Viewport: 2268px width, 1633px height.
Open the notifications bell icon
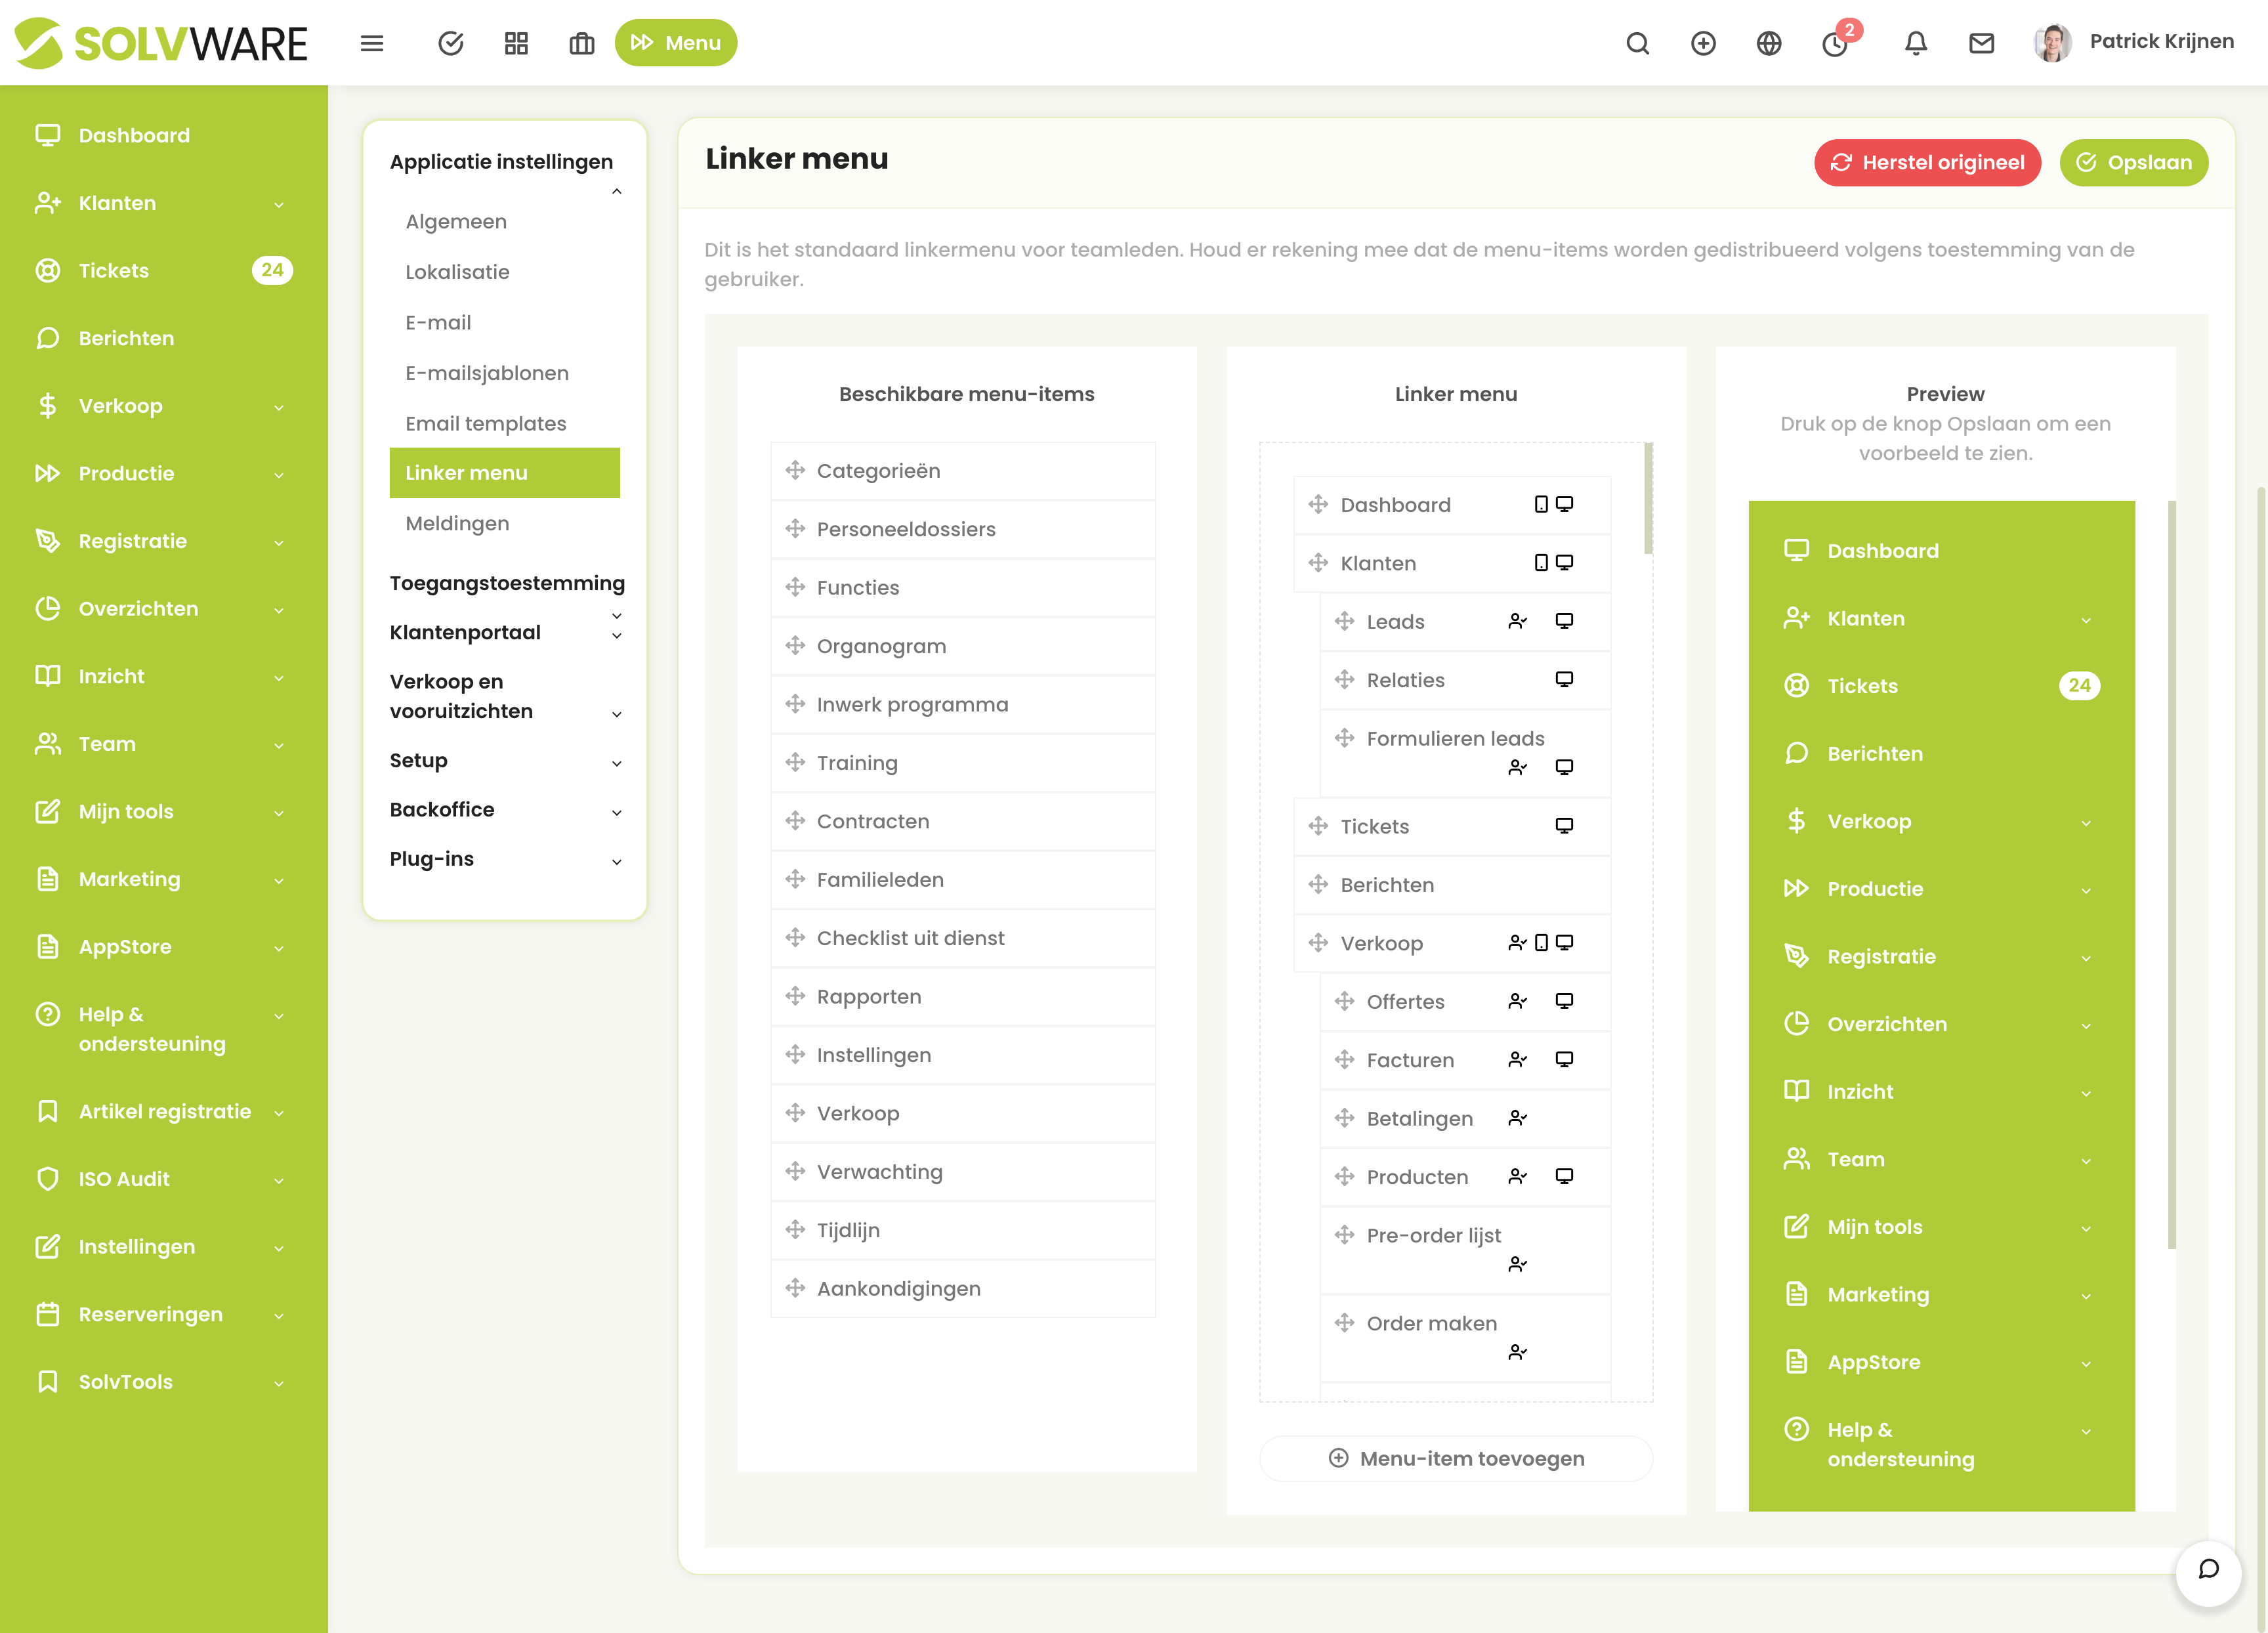coord(1915,43)
